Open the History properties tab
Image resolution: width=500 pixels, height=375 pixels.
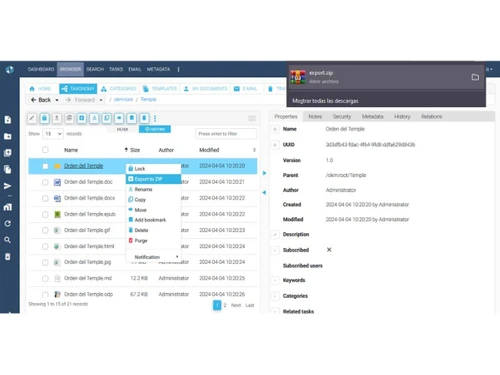[402, 116]
